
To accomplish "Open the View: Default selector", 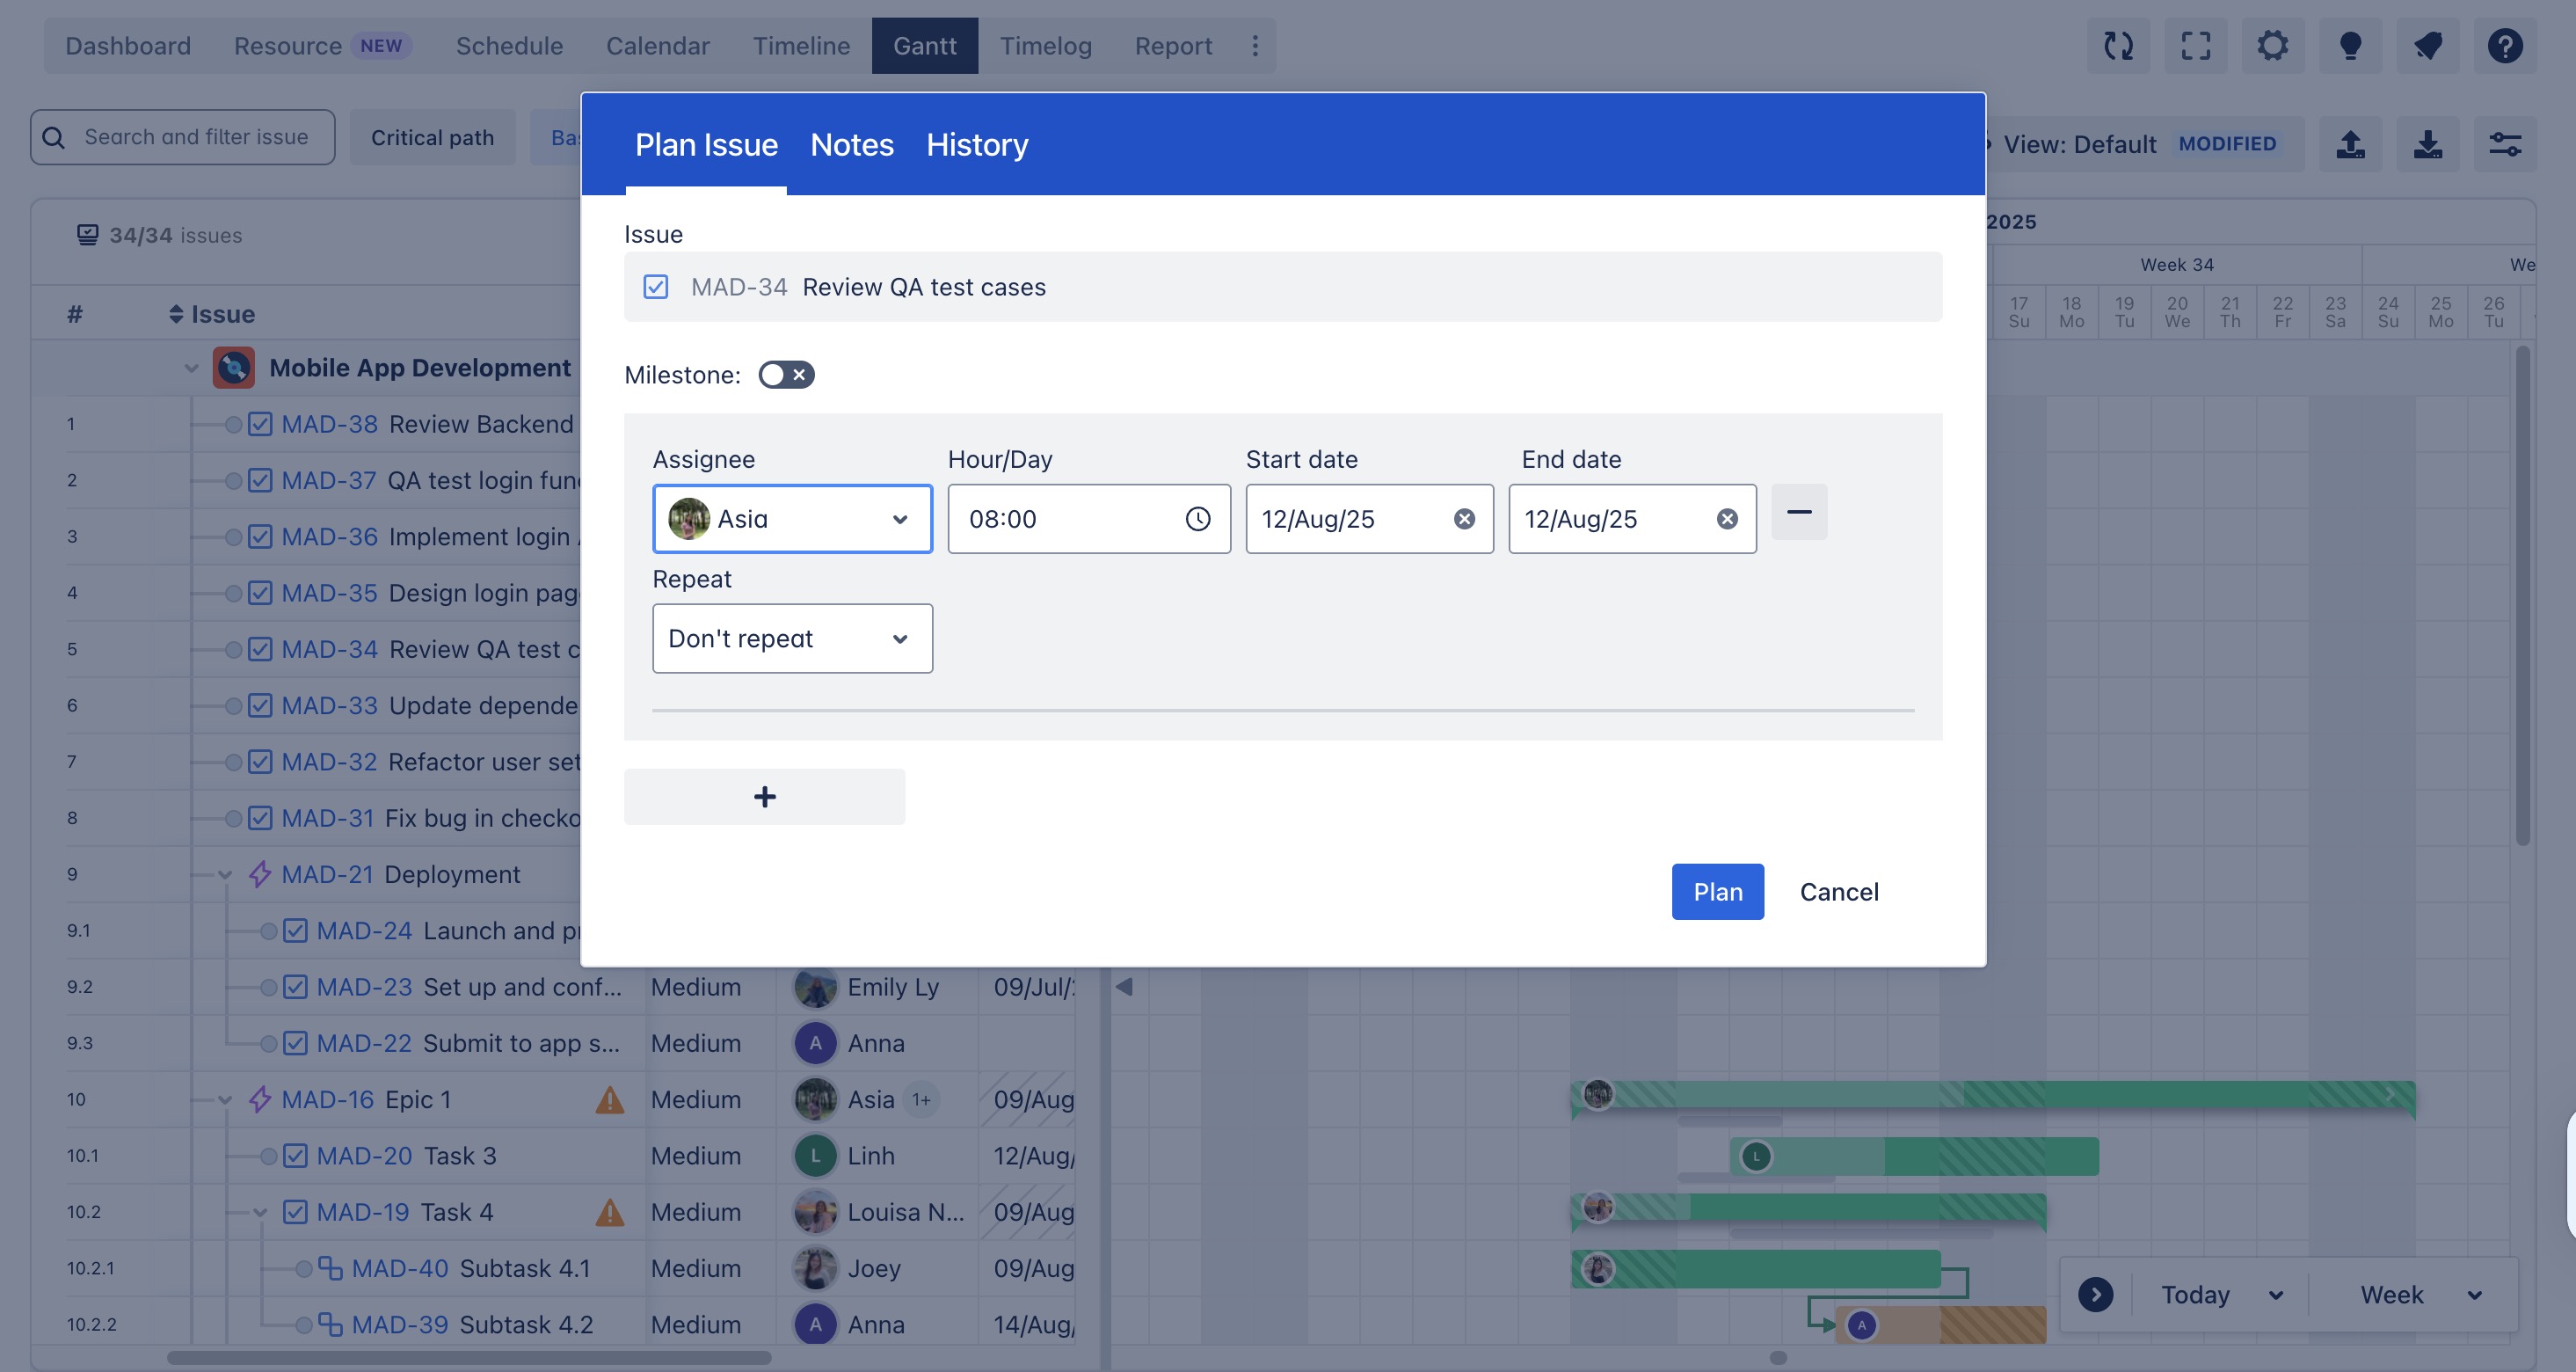I will 2140,144.
